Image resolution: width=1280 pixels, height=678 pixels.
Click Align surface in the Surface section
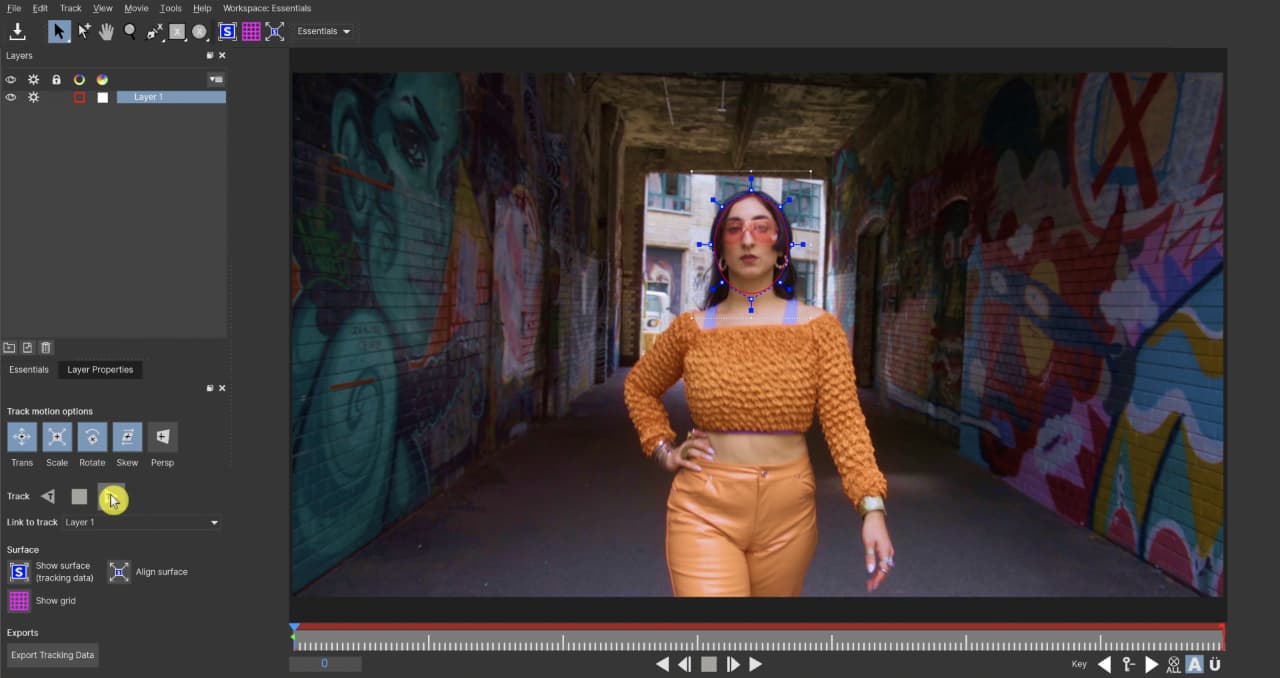119,572
